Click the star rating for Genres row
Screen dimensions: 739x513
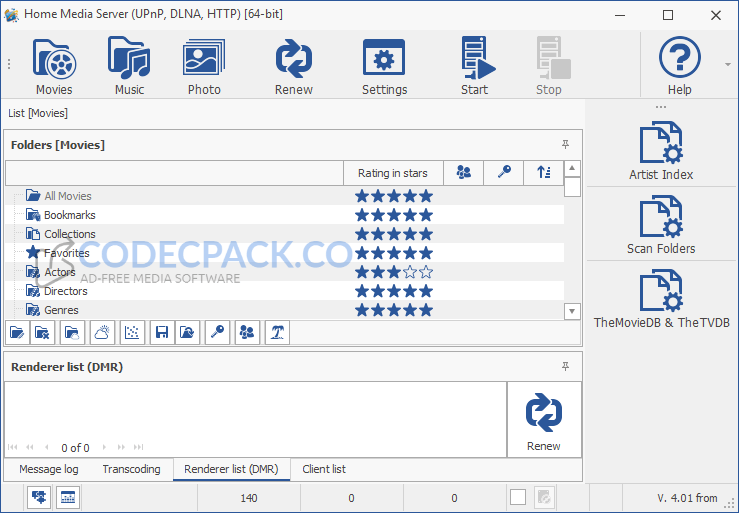[x=394, y=310]
